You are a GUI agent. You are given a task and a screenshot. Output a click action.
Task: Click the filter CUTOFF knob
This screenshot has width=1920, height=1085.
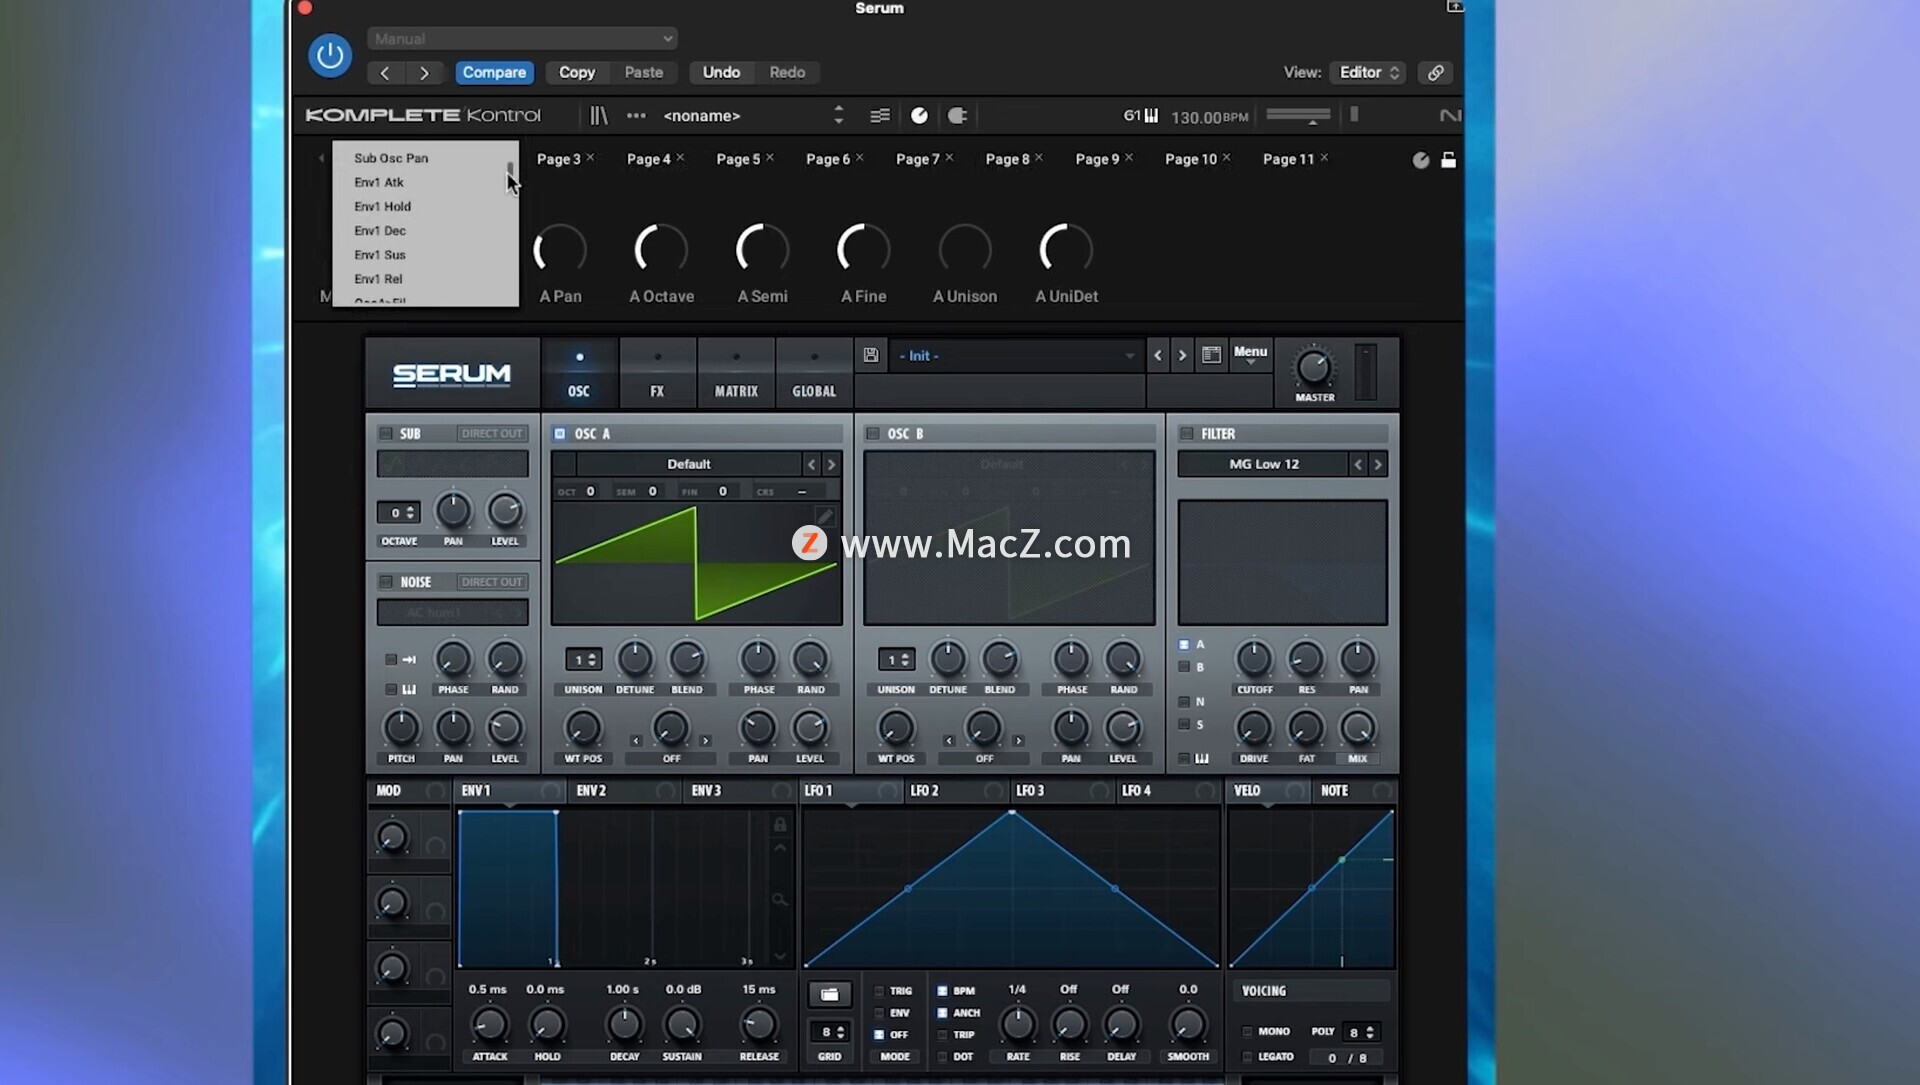pos(1254,660)
